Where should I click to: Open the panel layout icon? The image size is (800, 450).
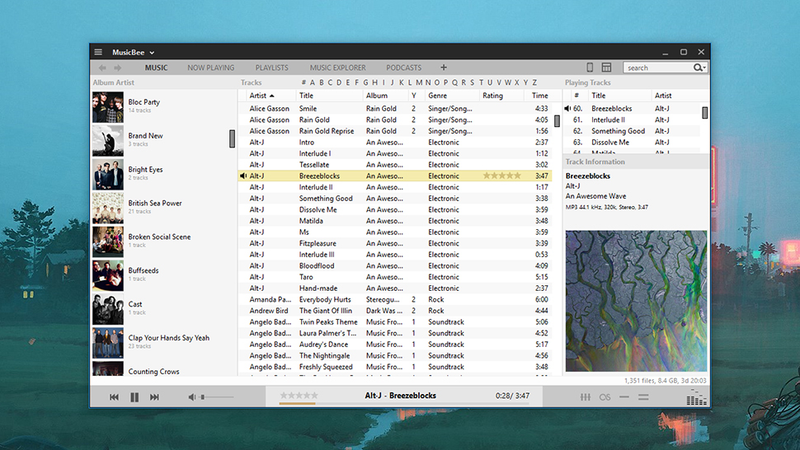tap(606, 67)
